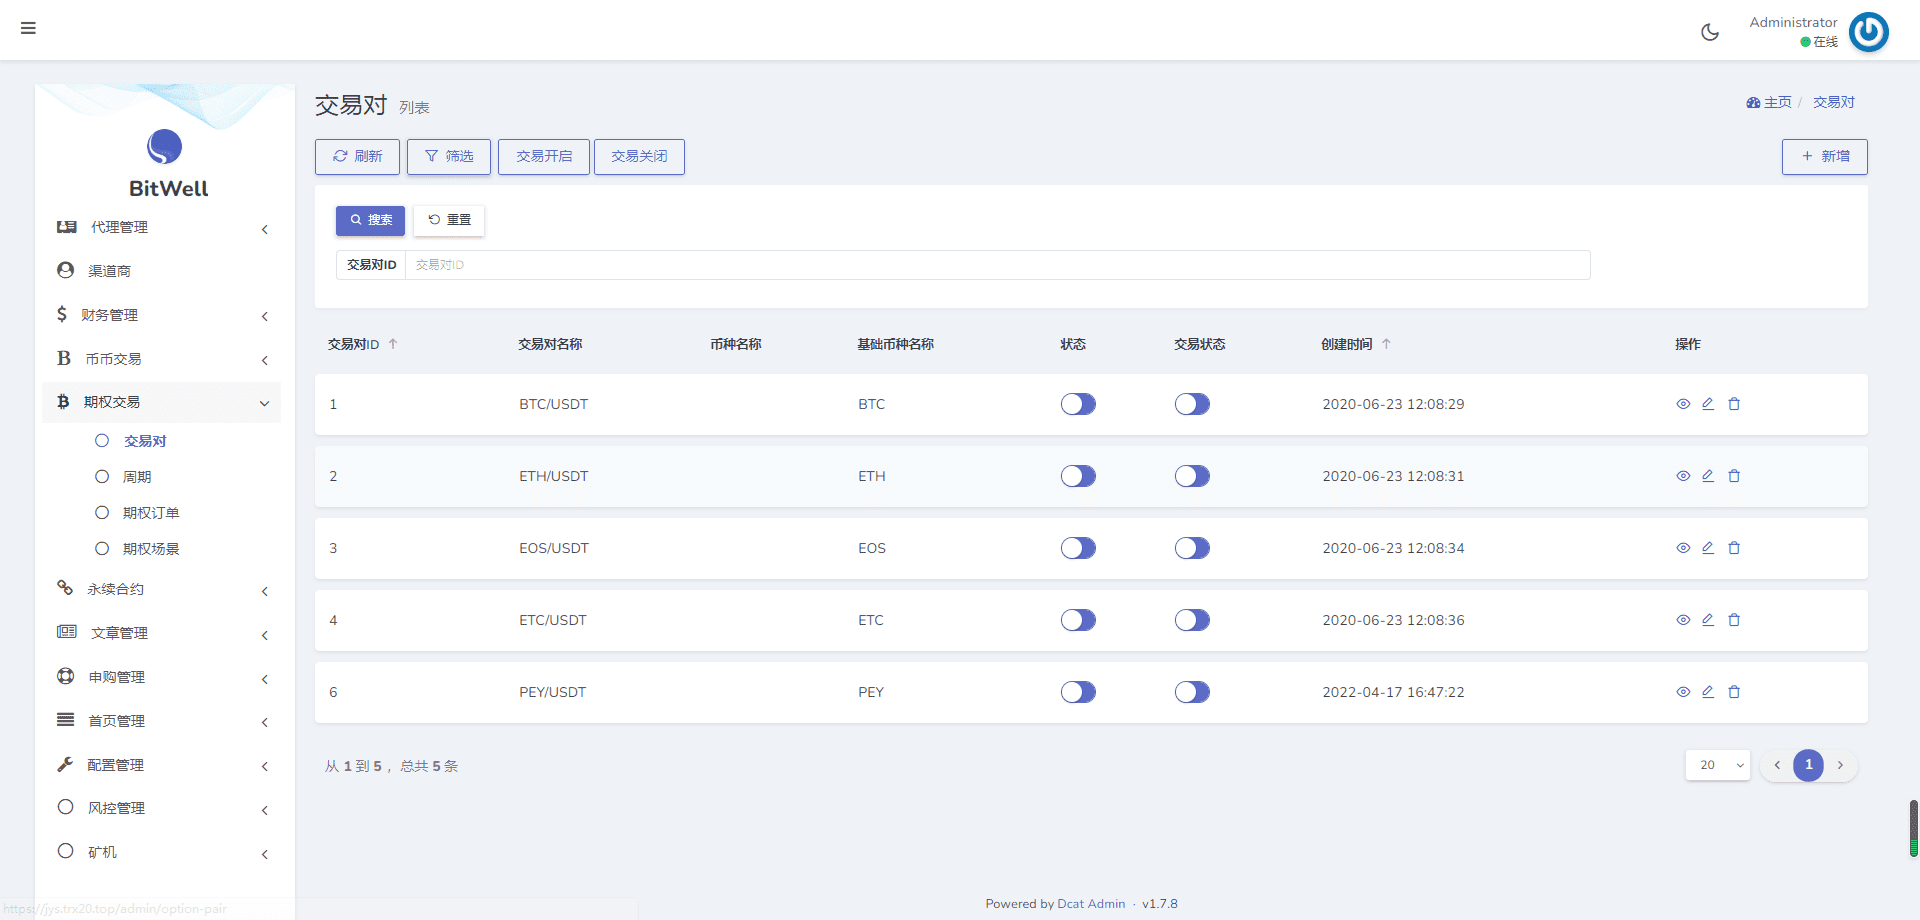Toggle dark mode moon icon
Viewport: 1920px width, 920px height.
pos(1710,32)
